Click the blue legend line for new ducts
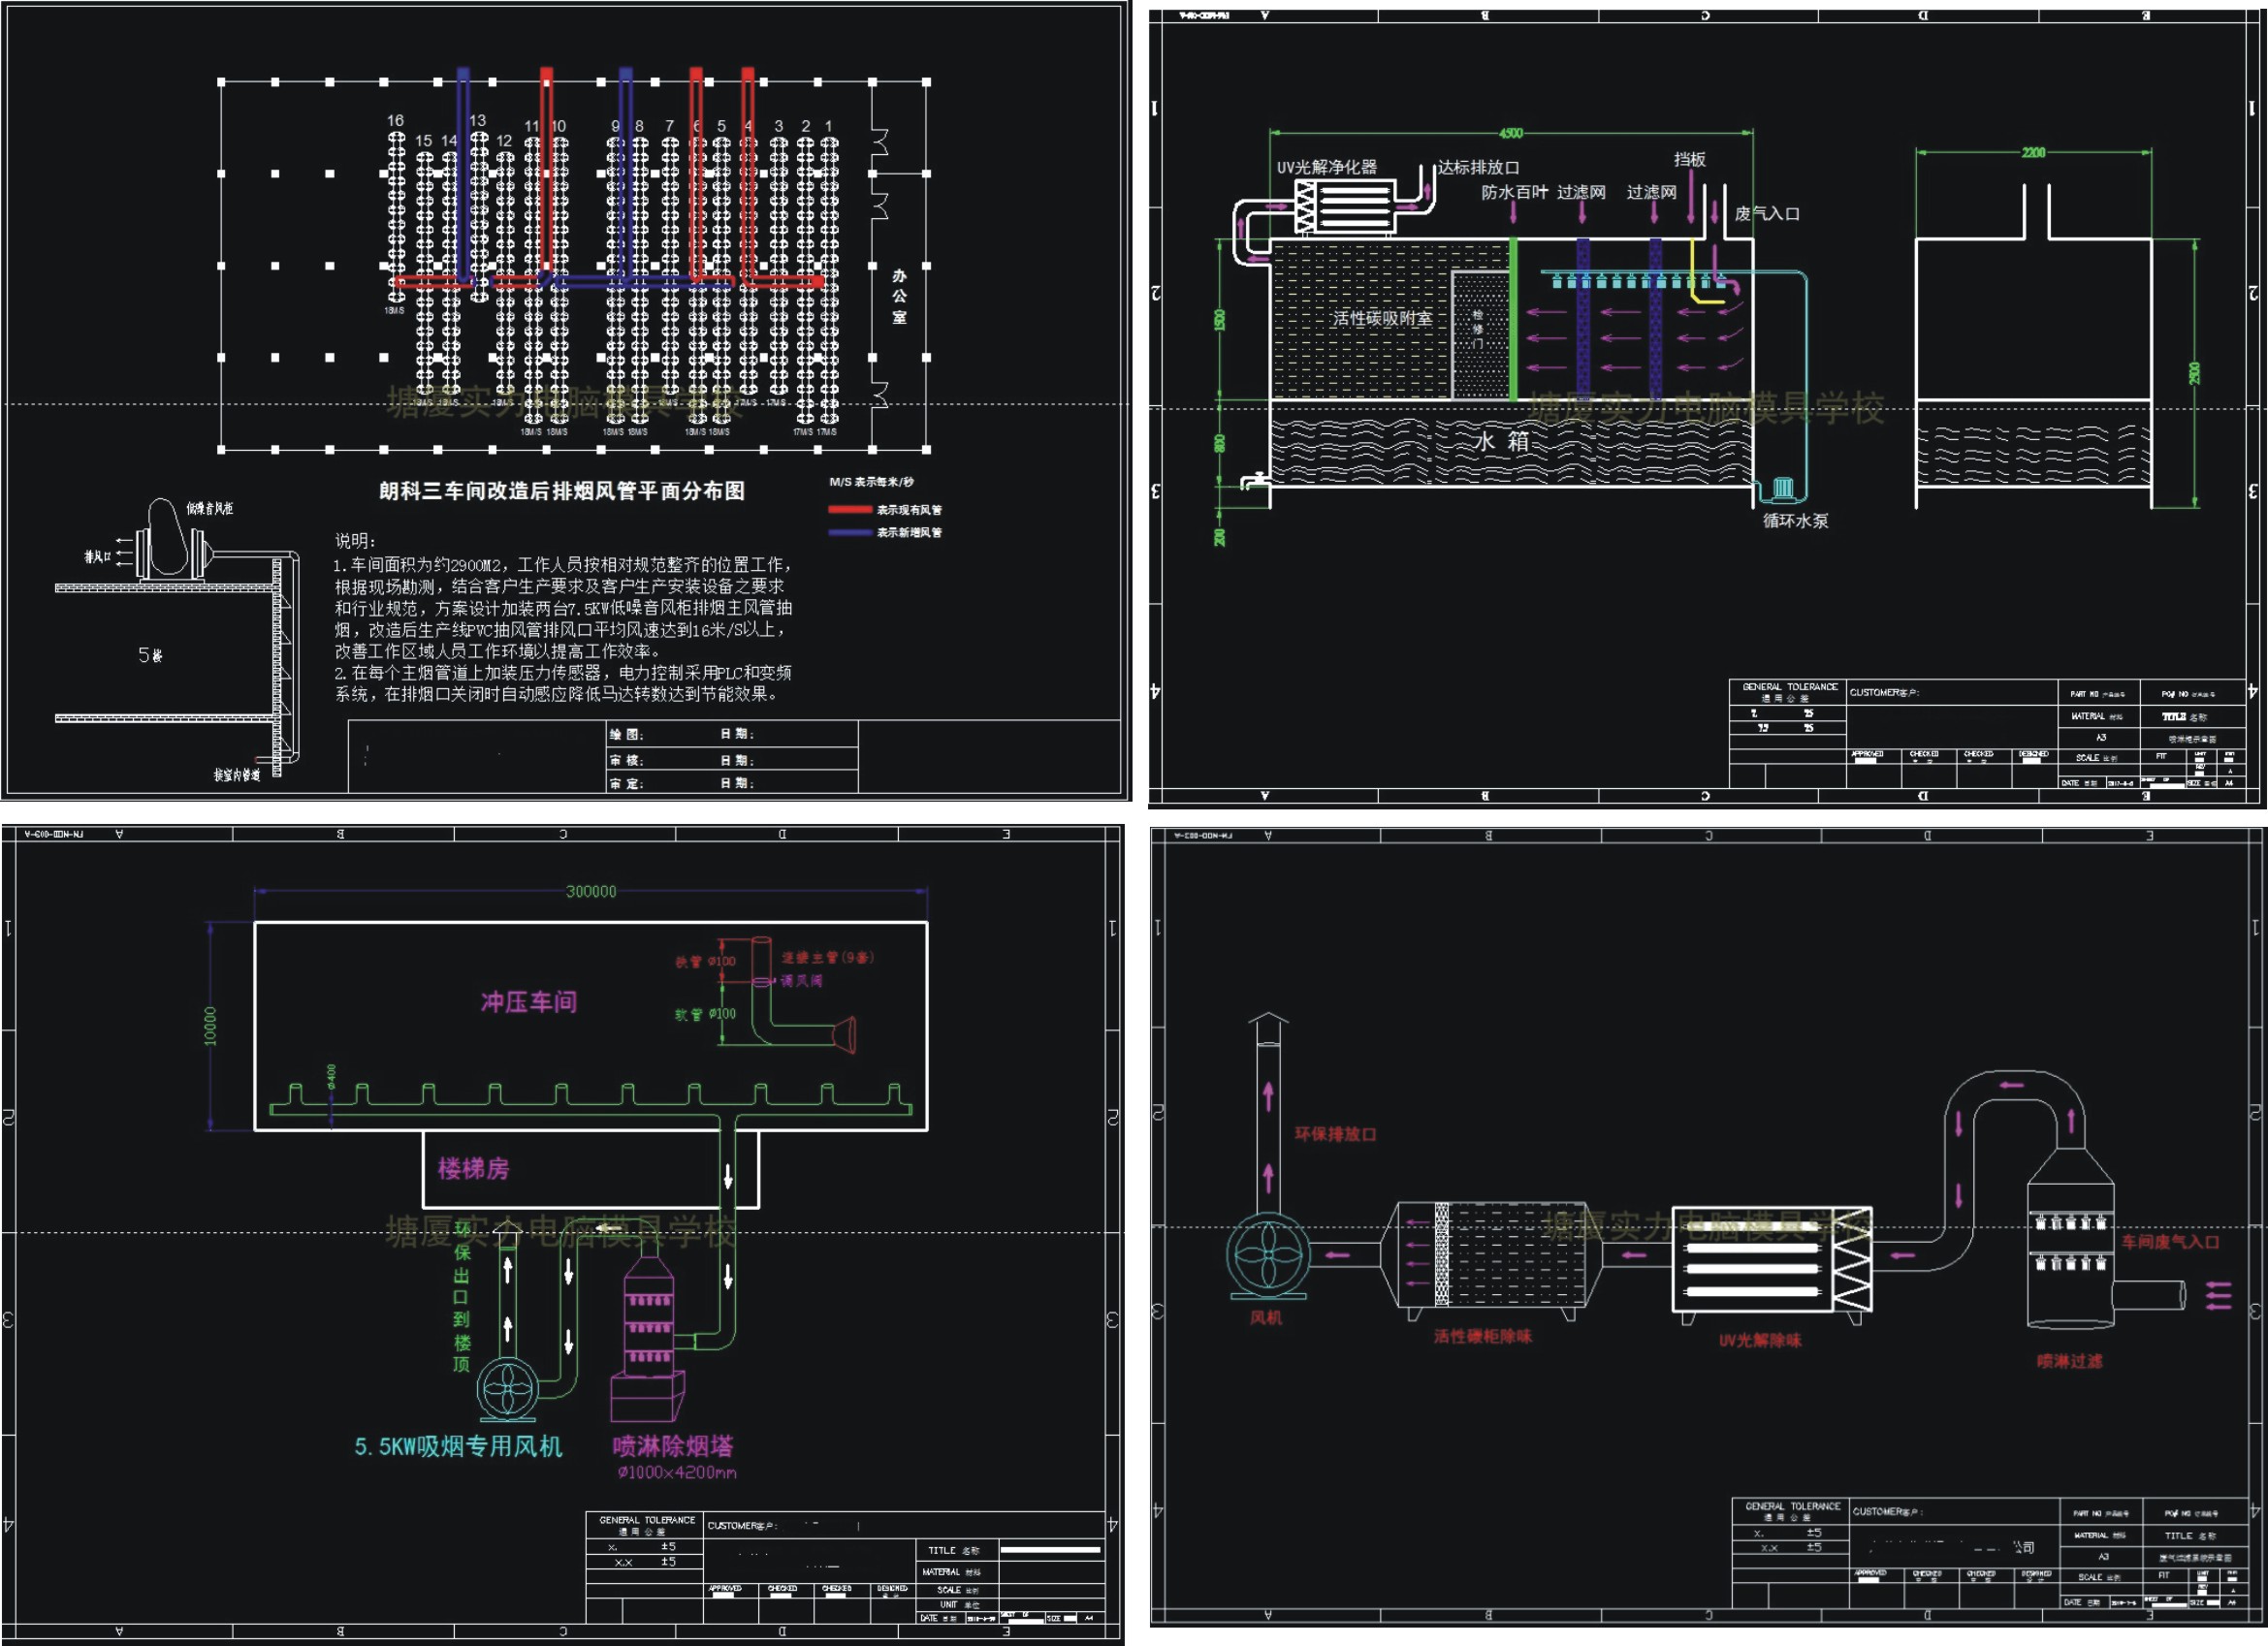2268x1646 pixels. (849, 532)
